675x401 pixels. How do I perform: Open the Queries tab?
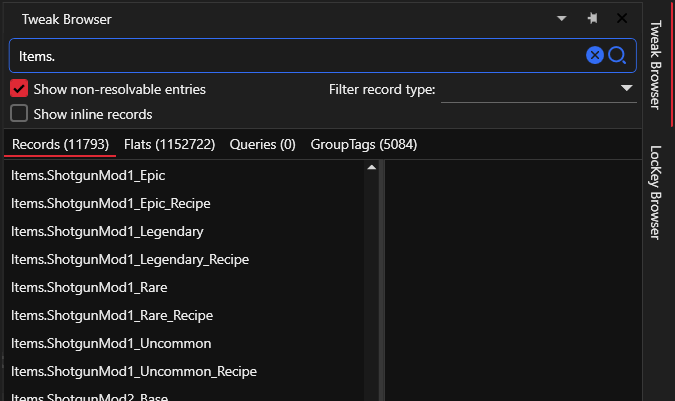(262, 144)
